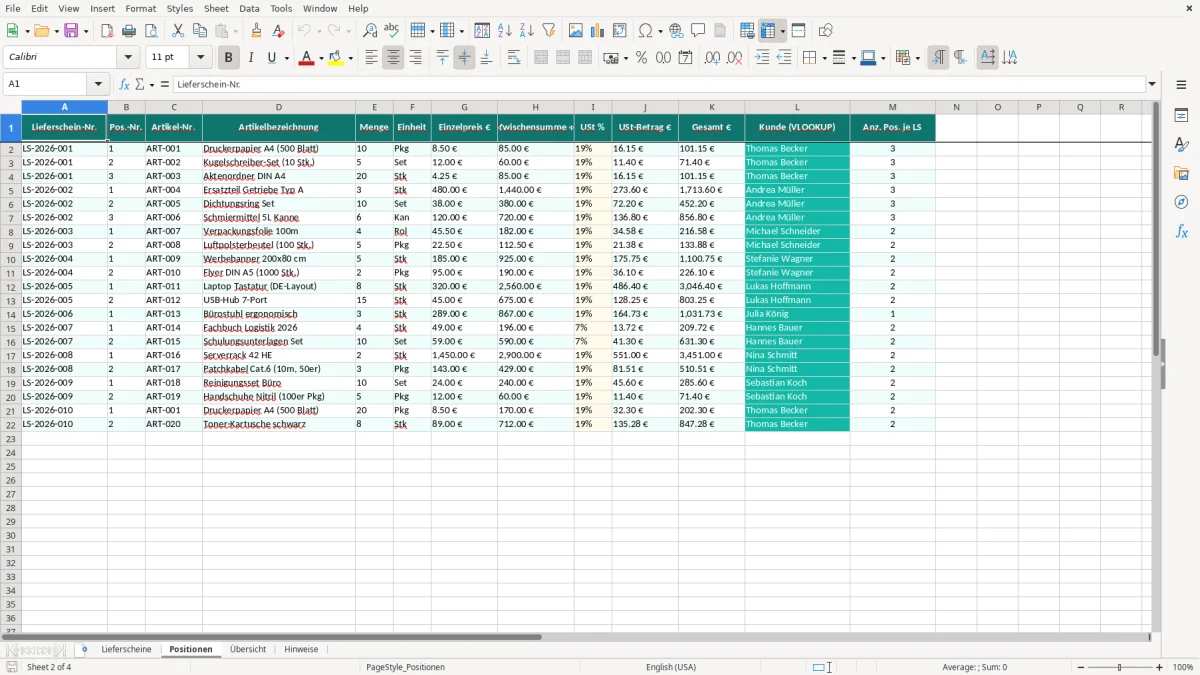Screen dimensions: 1200x675
Task: Adjust the zoom slider in status bar
Action: (x=1120, y=667)
